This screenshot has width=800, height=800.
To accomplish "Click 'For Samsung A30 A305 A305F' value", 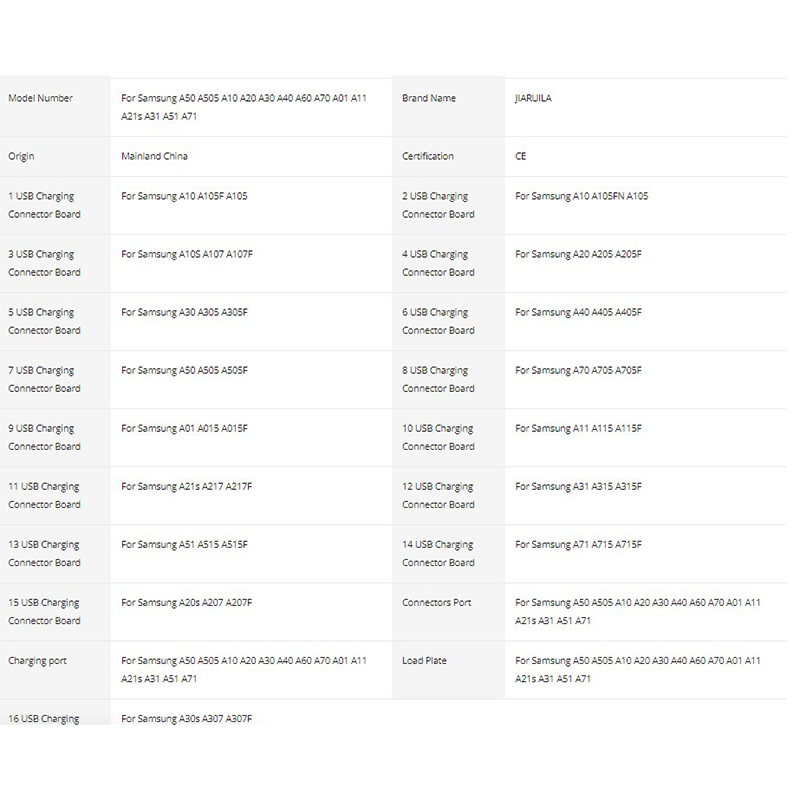I will (x=184, y=312).
